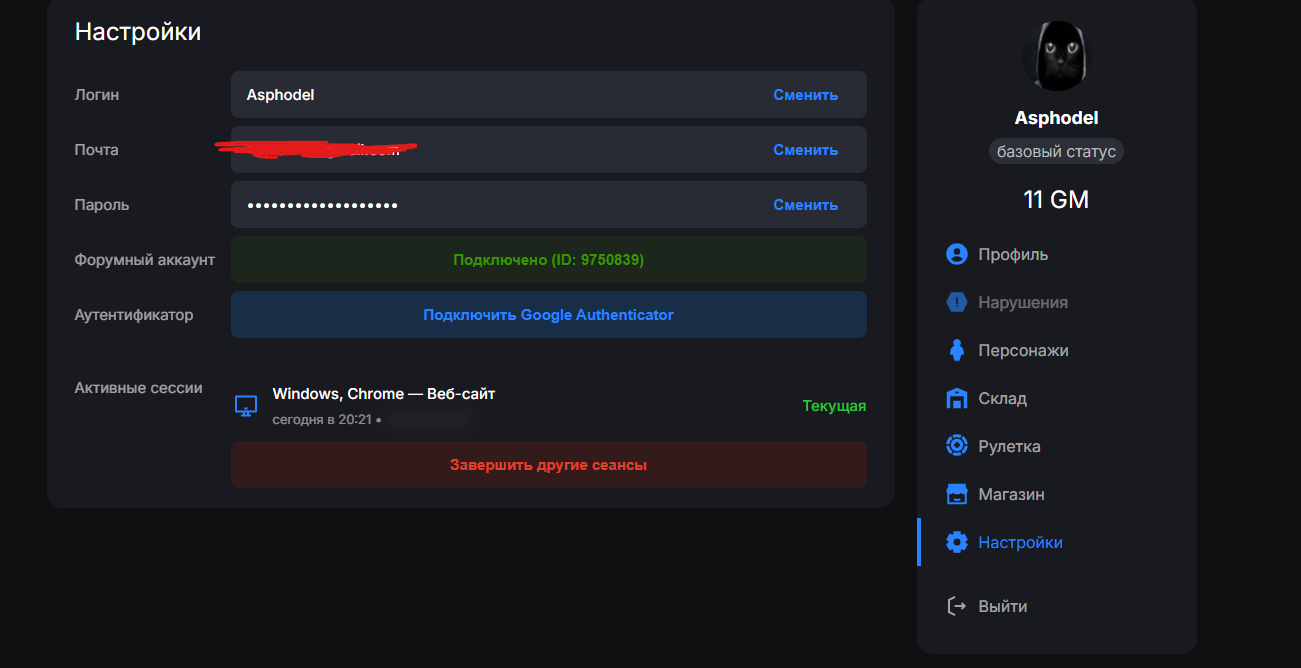Open the Профиль menu item
Viewport: 1301px width, 668px height.
point(1013,254)
